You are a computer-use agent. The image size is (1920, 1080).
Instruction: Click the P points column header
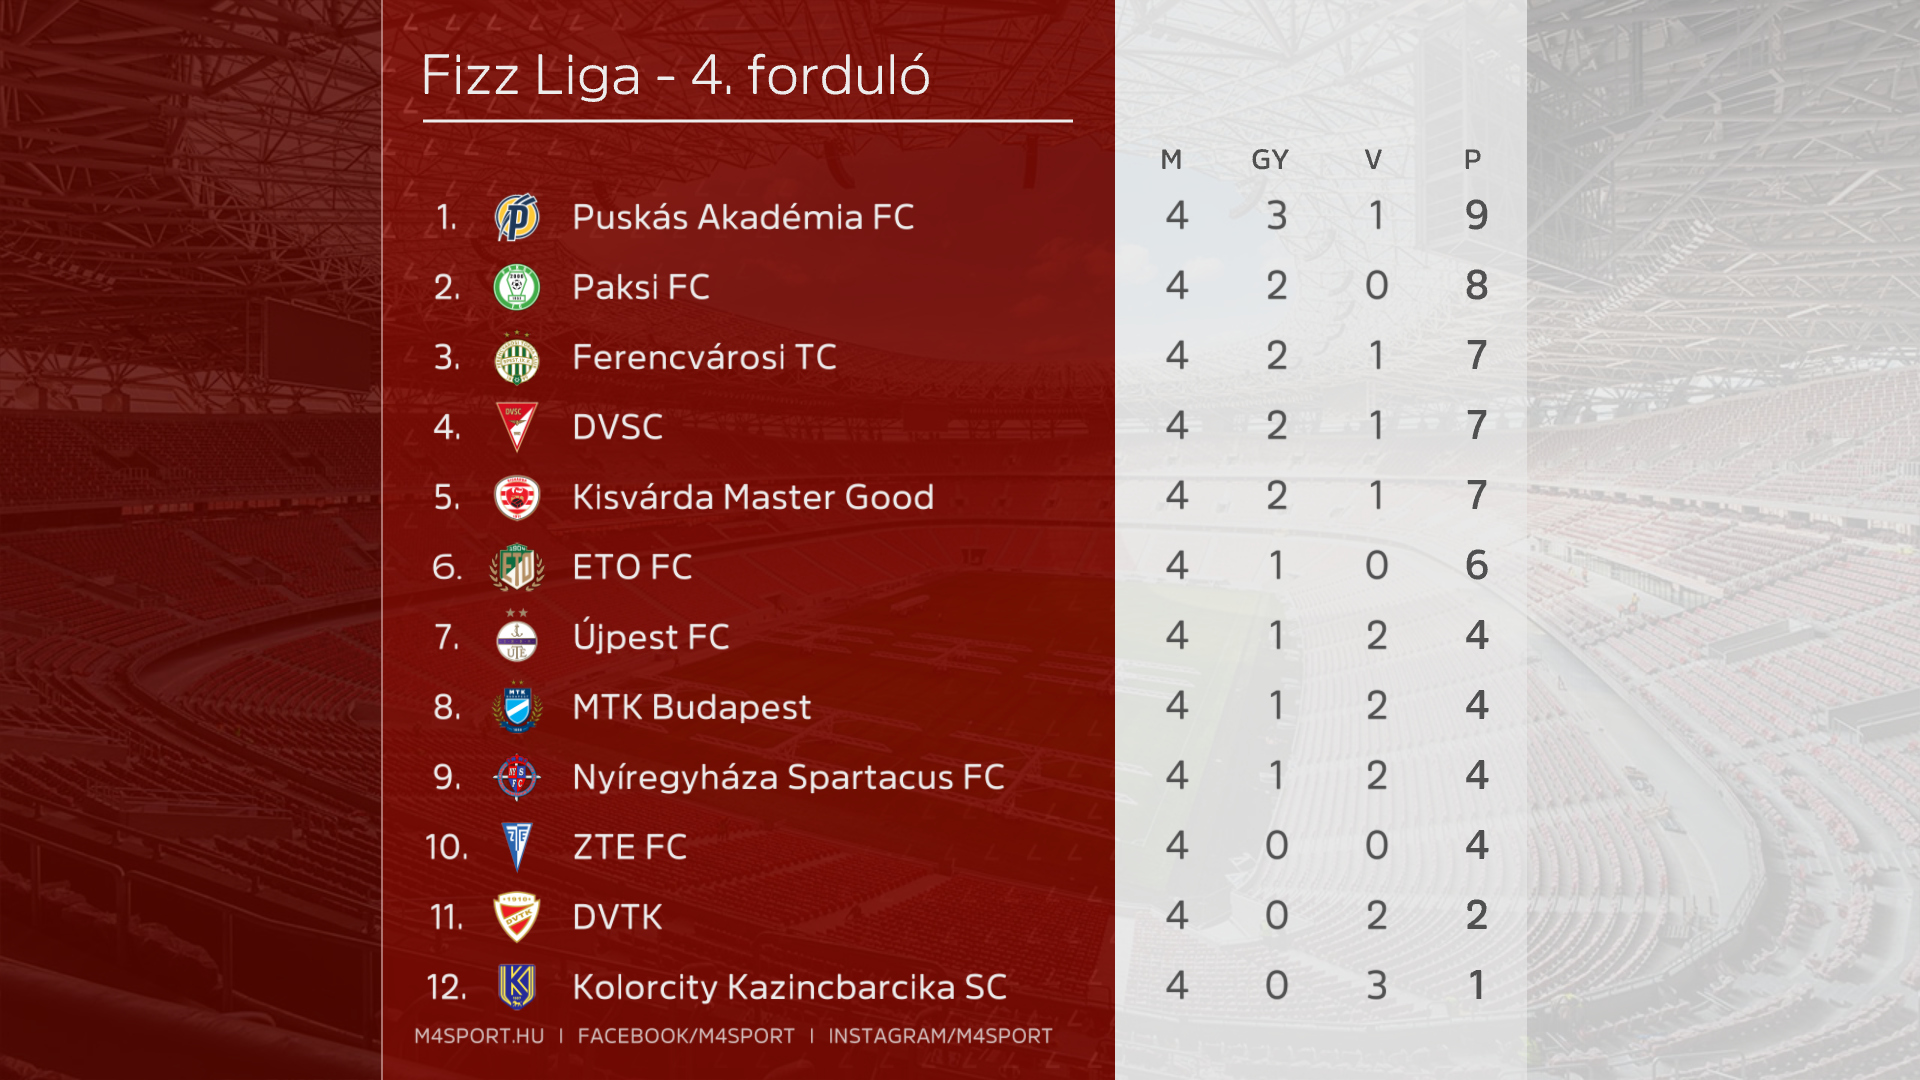coord(1472,160)
